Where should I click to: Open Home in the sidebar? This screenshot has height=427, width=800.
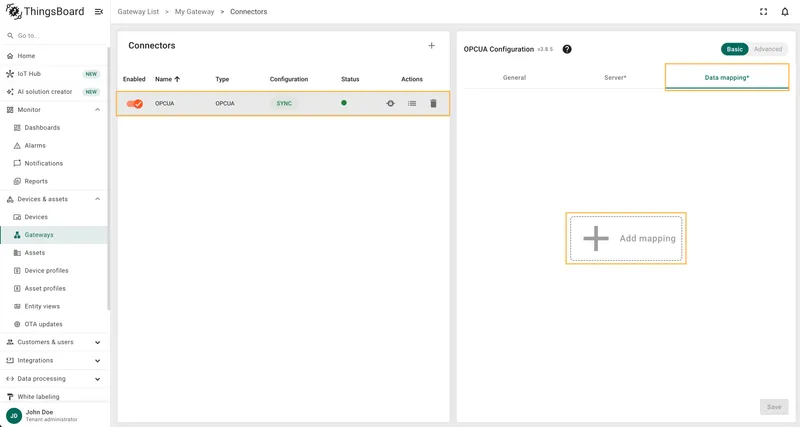click(x=54, y=56)
